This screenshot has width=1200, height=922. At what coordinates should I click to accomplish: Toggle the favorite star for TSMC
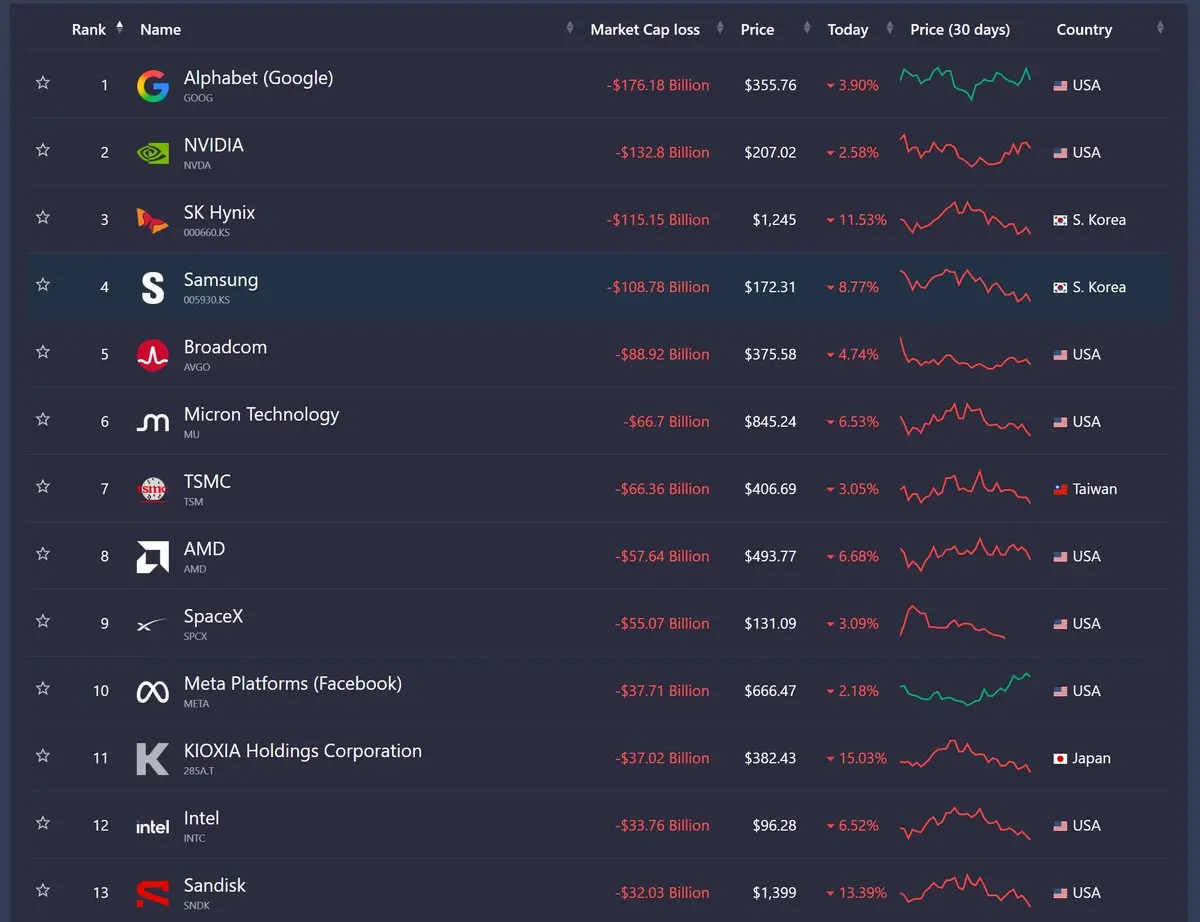click(43, 487)
